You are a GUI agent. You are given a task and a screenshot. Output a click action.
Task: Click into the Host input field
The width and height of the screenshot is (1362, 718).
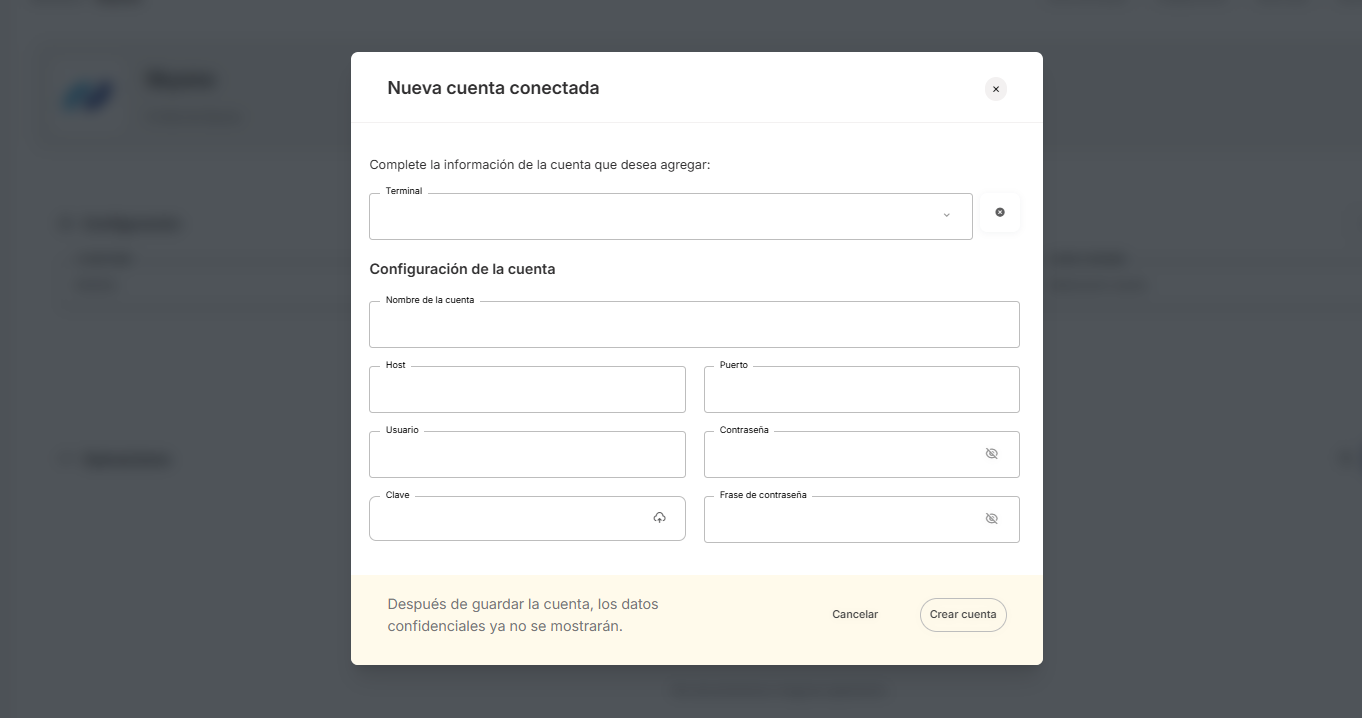click(527, 390)
